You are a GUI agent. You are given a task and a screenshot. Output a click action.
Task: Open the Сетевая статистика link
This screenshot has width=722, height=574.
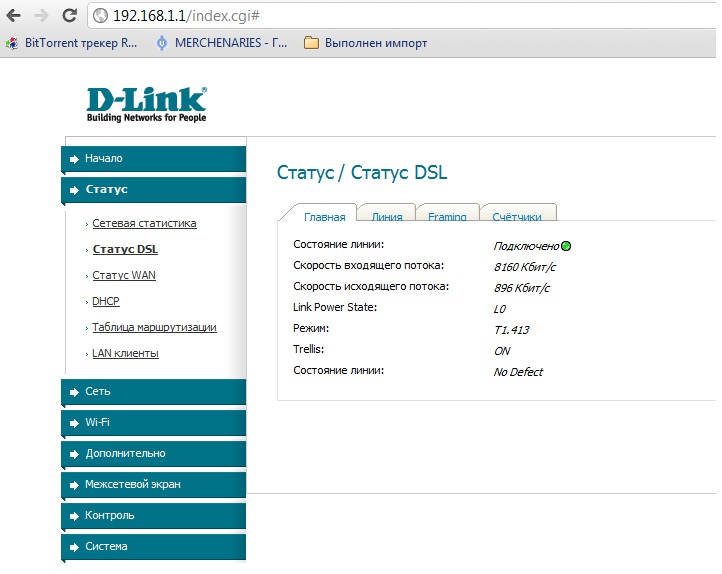pos(144,223)
